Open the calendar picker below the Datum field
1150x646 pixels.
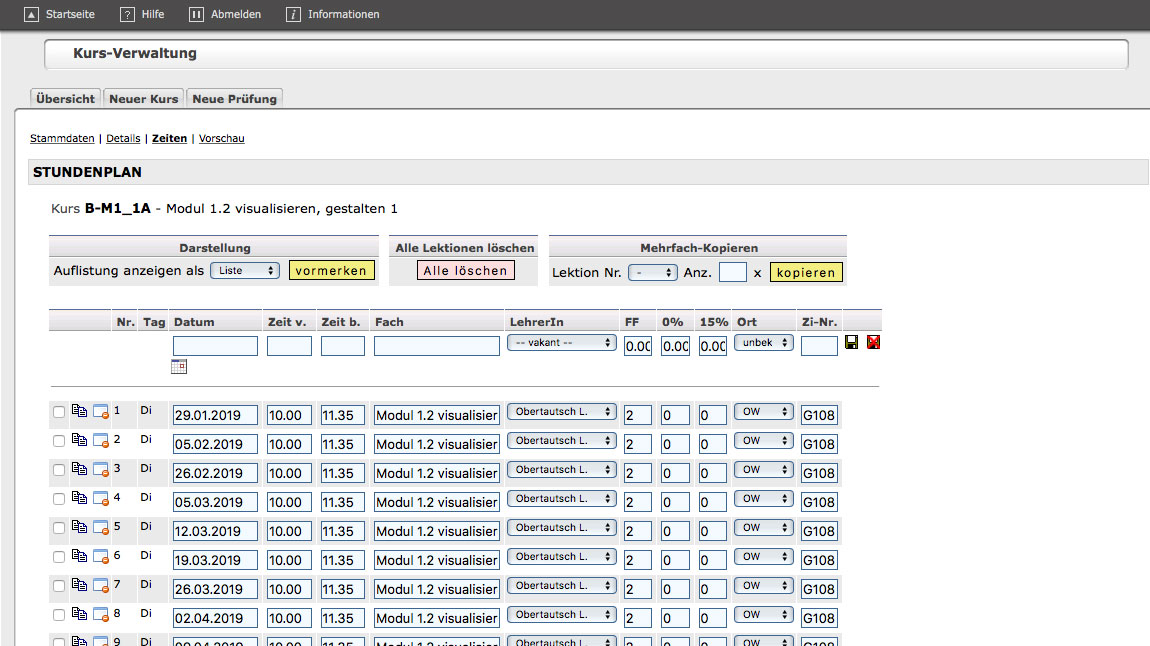click(179, 367)
